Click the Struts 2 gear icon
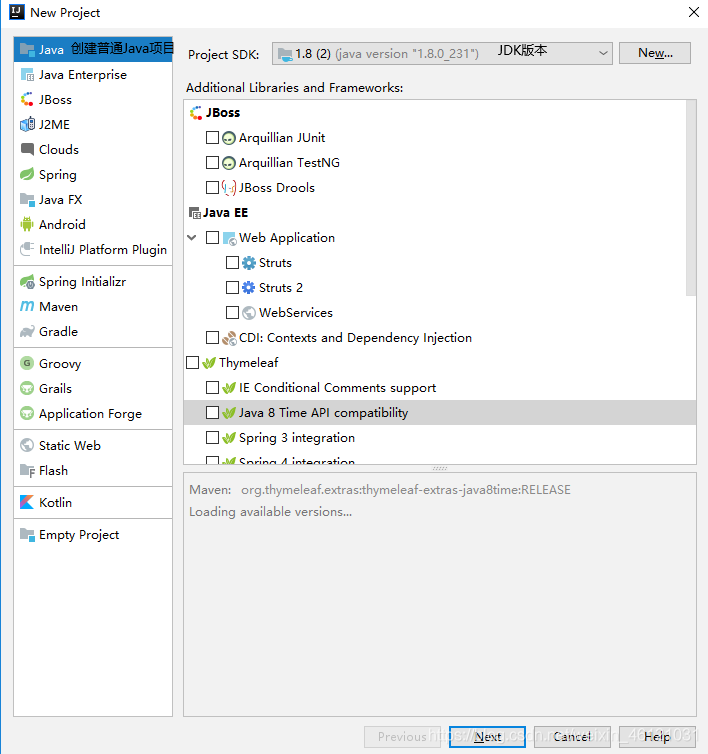The image size is (708, 754). (249, 288)
